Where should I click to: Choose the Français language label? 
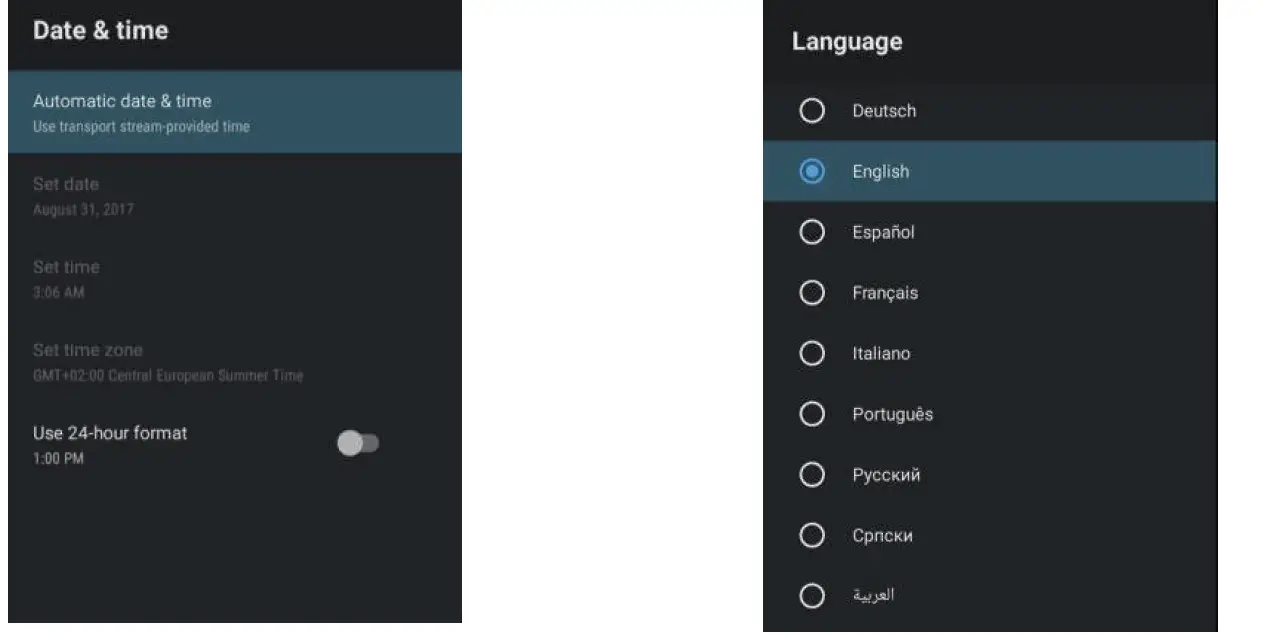(885, 293)
